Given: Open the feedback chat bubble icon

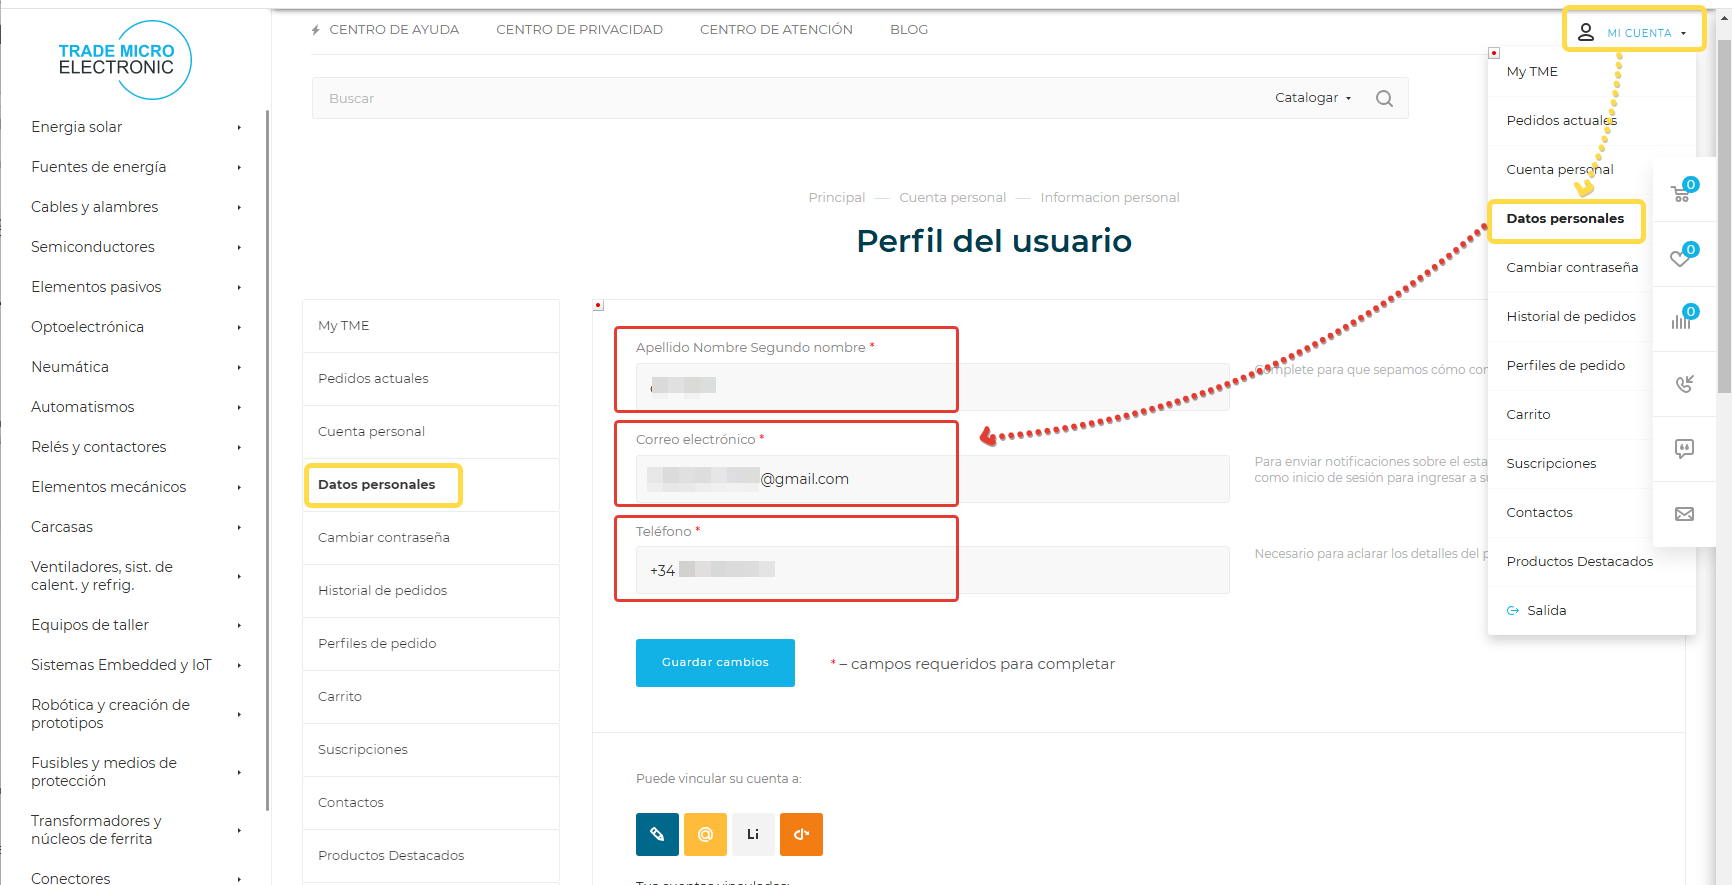Looking at the screenshot, I should [1684, 449].
